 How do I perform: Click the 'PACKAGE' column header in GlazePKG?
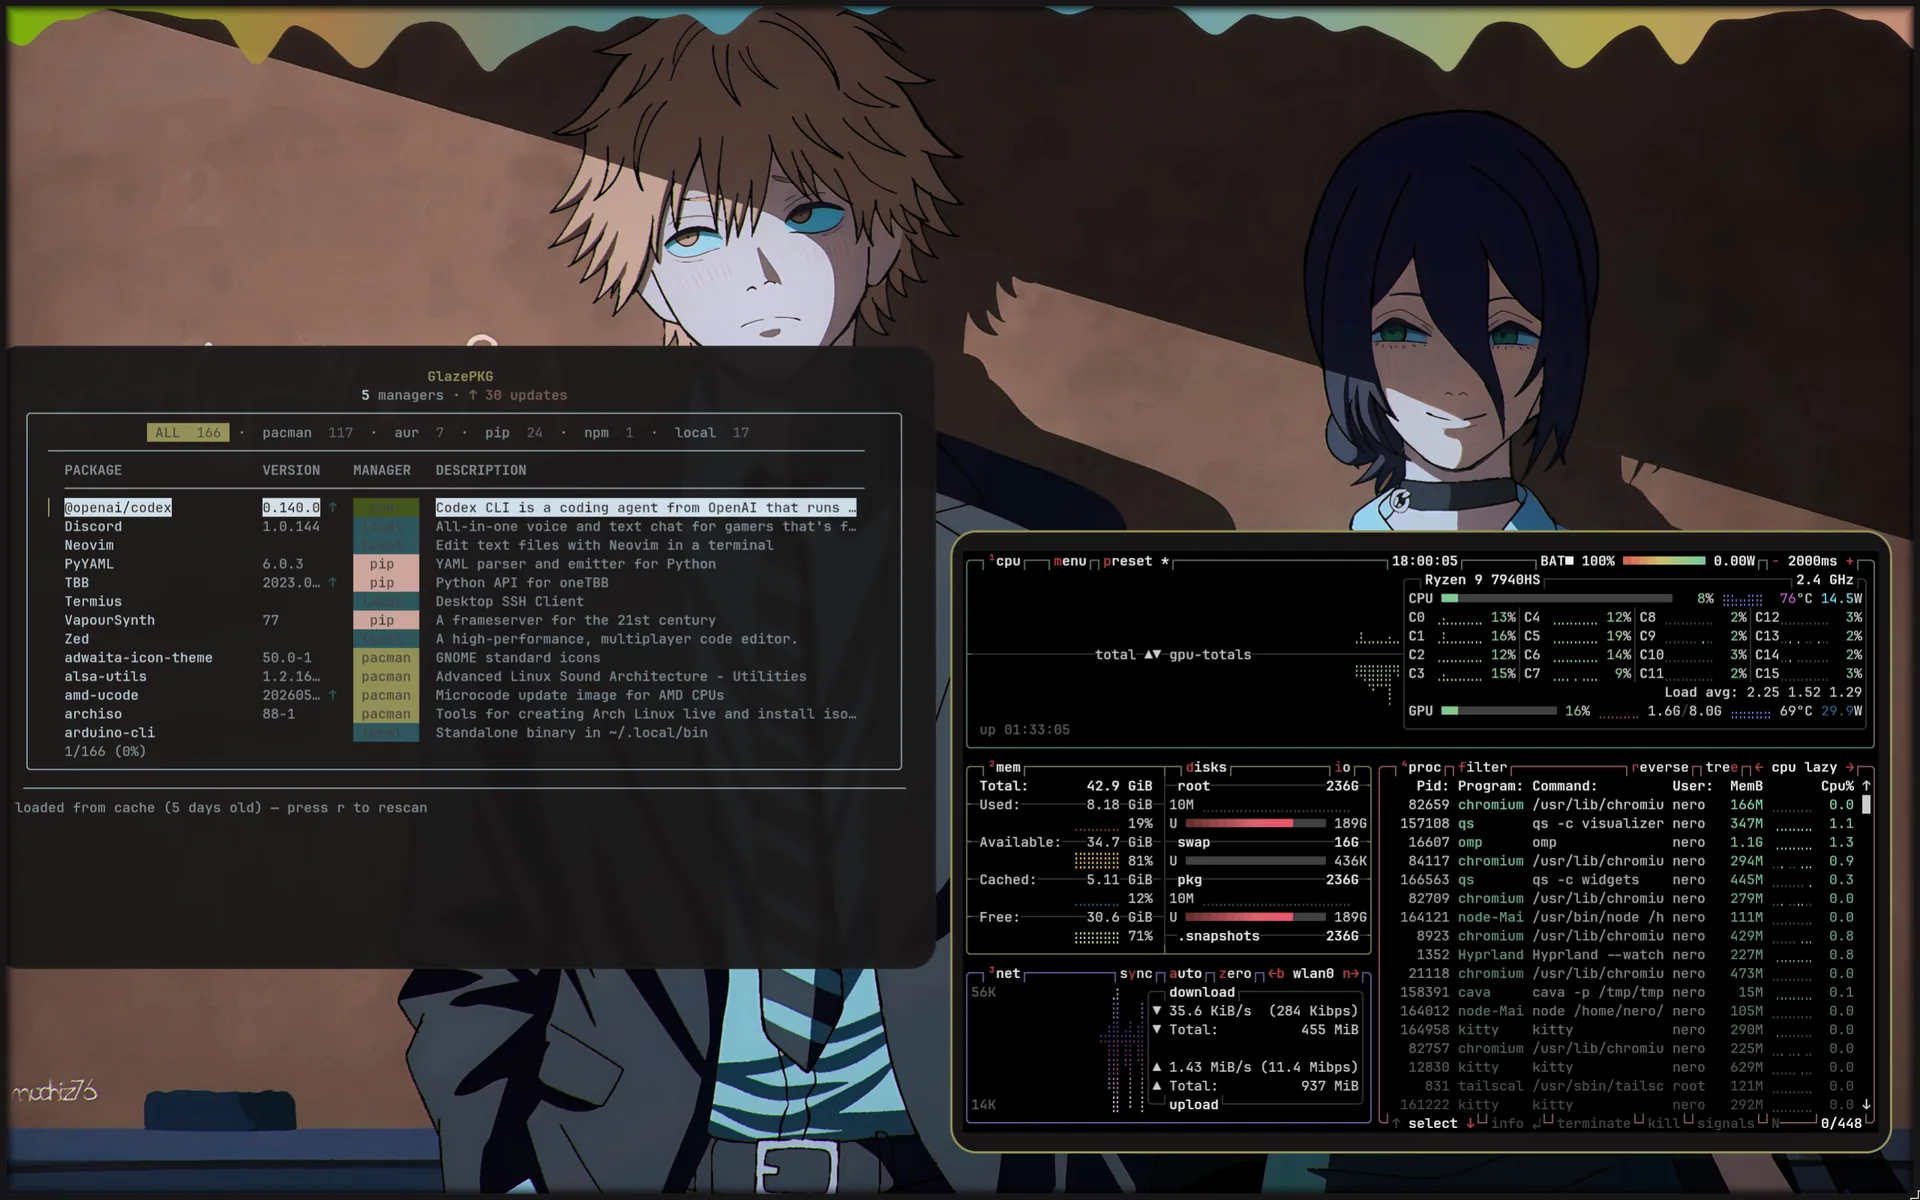[x=93, y=470]
